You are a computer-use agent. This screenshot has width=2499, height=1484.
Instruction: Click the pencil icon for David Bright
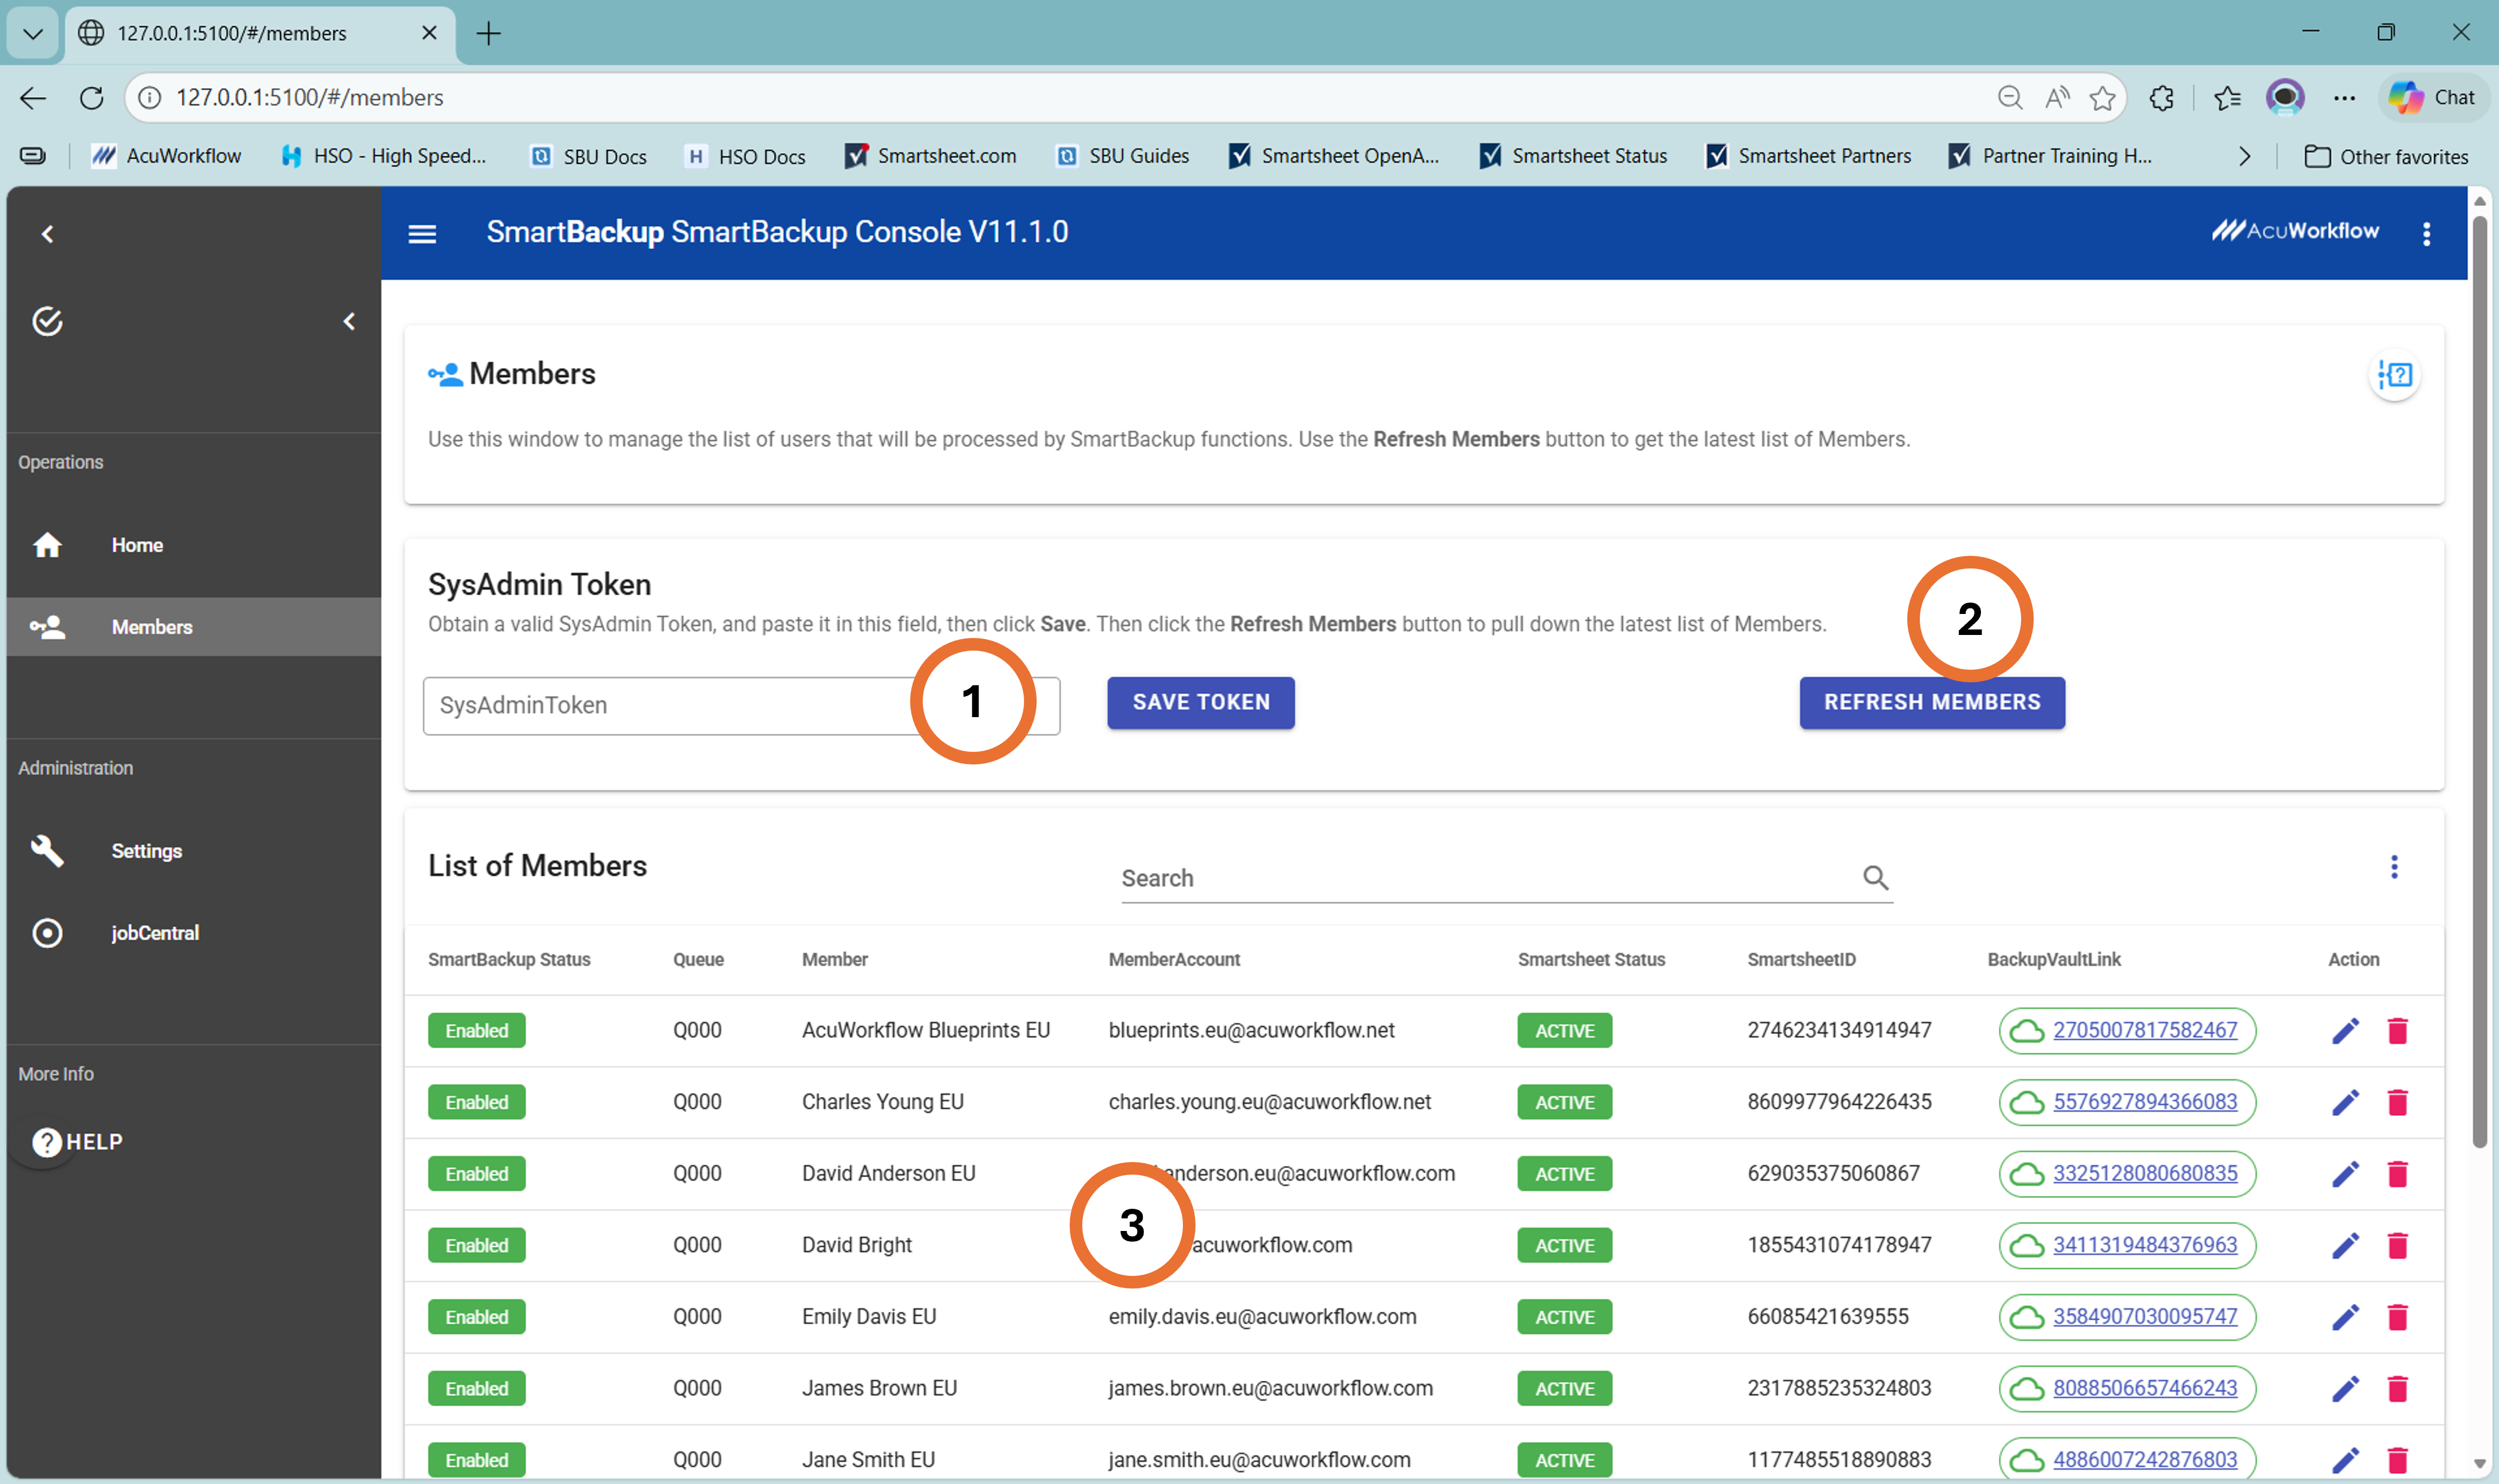(x=2345, y=1245)
